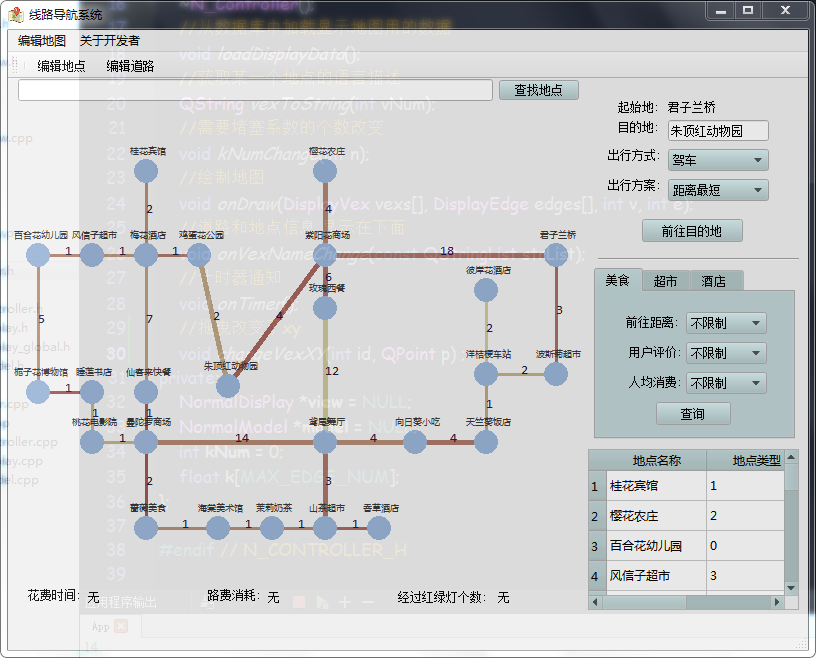Click the 玫瑰西餐 map node
Image resolution: width=816 pixels, height=658 pixels.
[325, 308]
